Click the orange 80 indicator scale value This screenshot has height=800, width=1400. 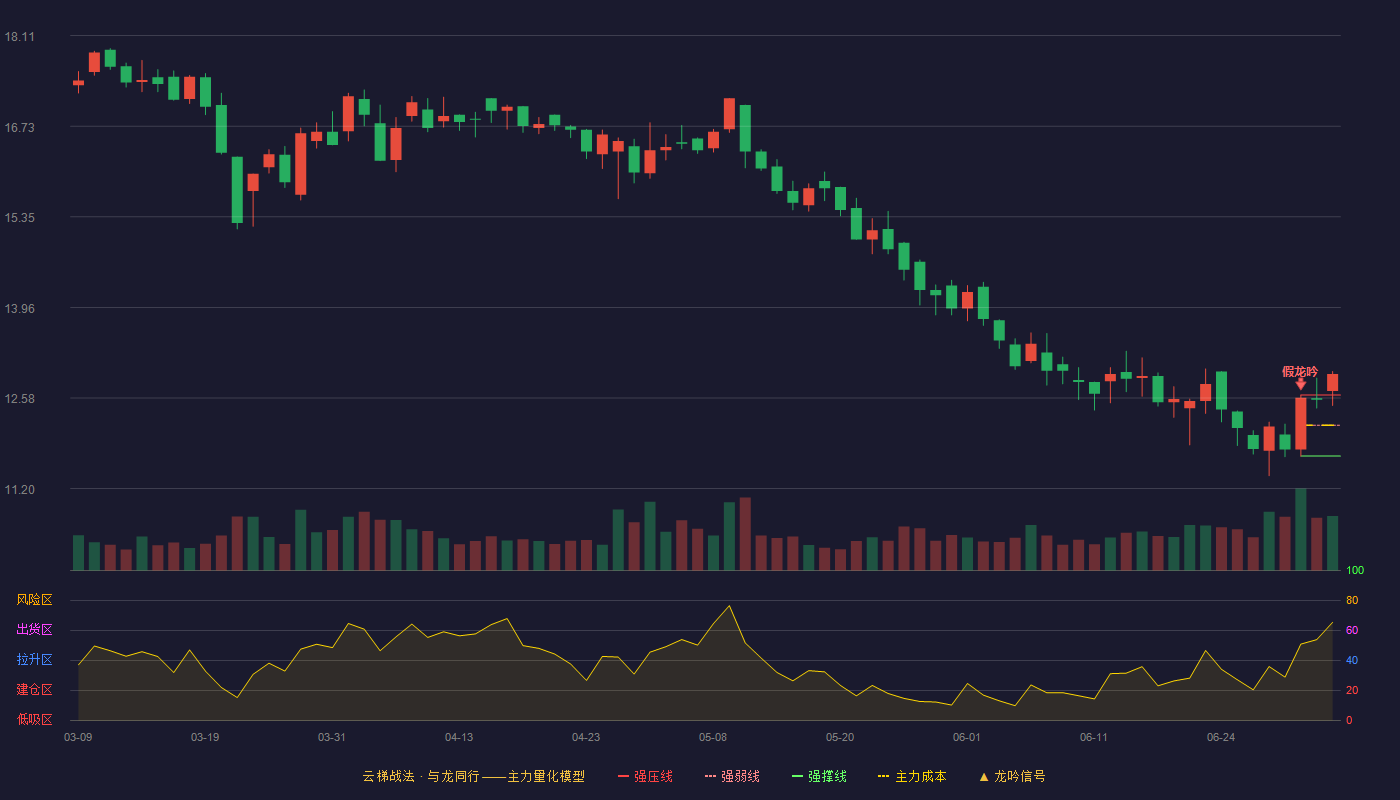[1352, 600]
